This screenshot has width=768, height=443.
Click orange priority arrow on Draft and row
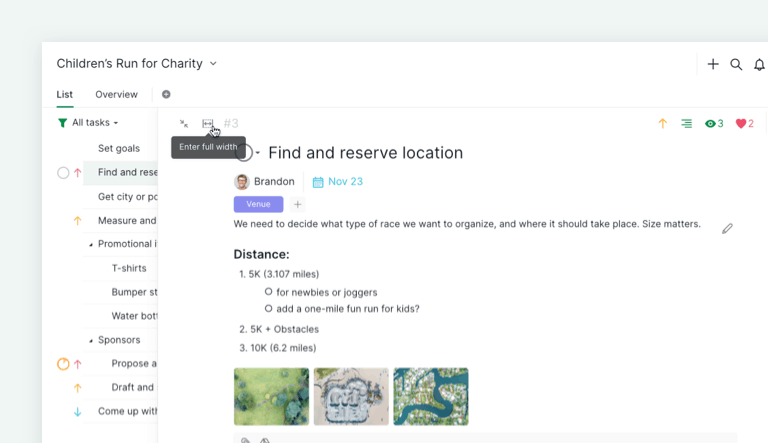(77, 388)
